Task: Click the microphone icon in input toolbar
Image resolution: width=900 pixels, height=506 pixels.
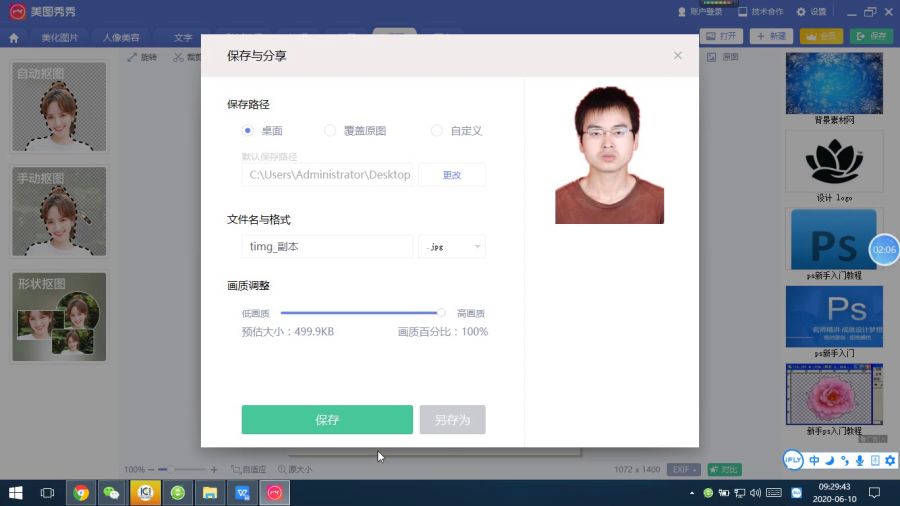Action: pyautogui.click(x=860, y=460)
